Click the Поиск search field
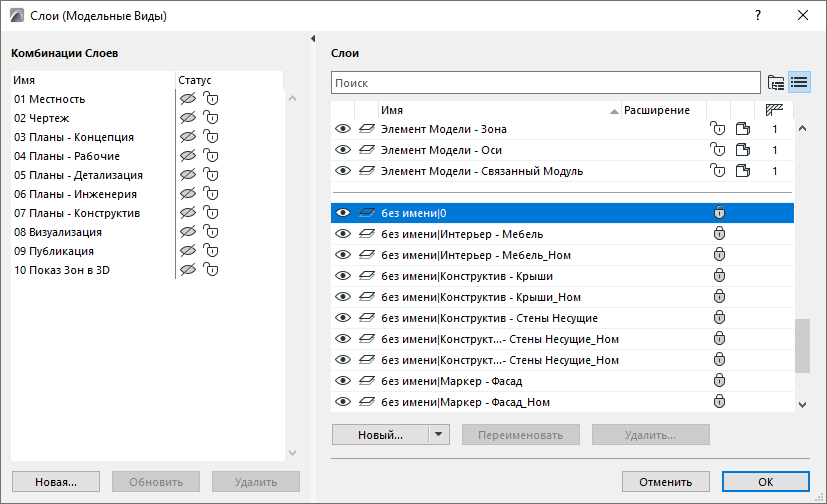 [545, 82]
